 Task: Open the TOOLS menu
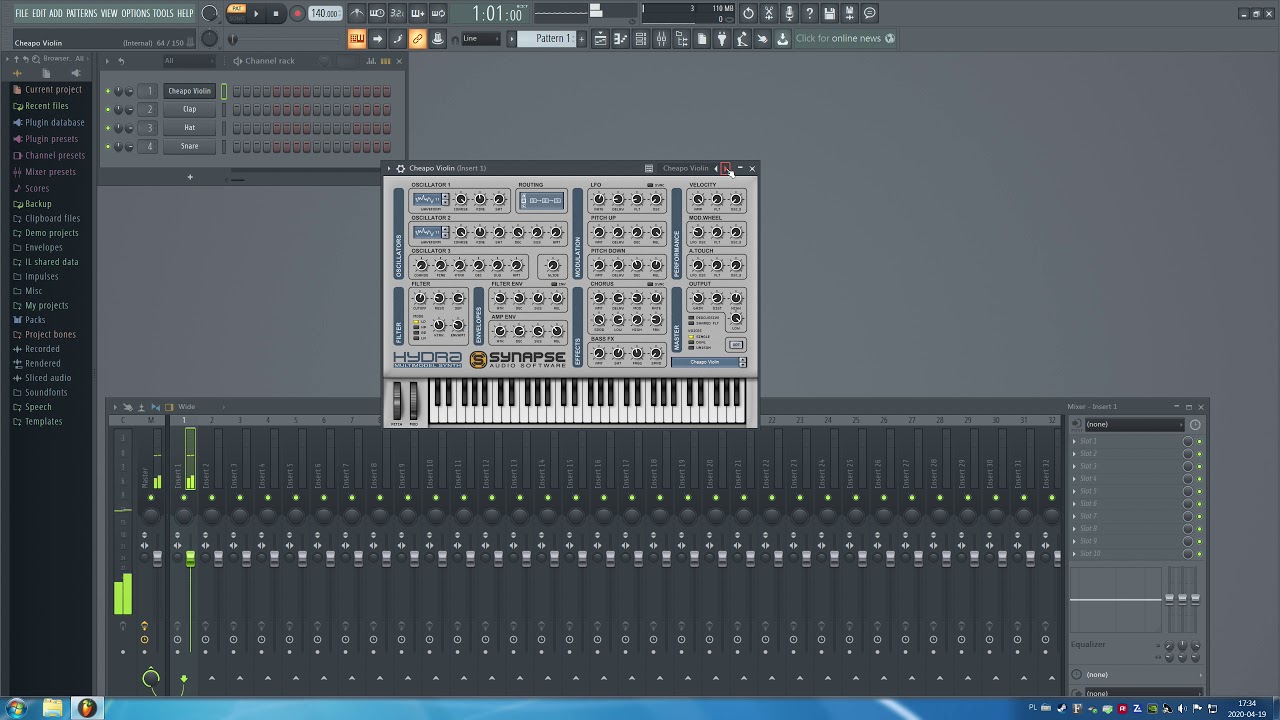pyautogui.click(x=163, y=13)
